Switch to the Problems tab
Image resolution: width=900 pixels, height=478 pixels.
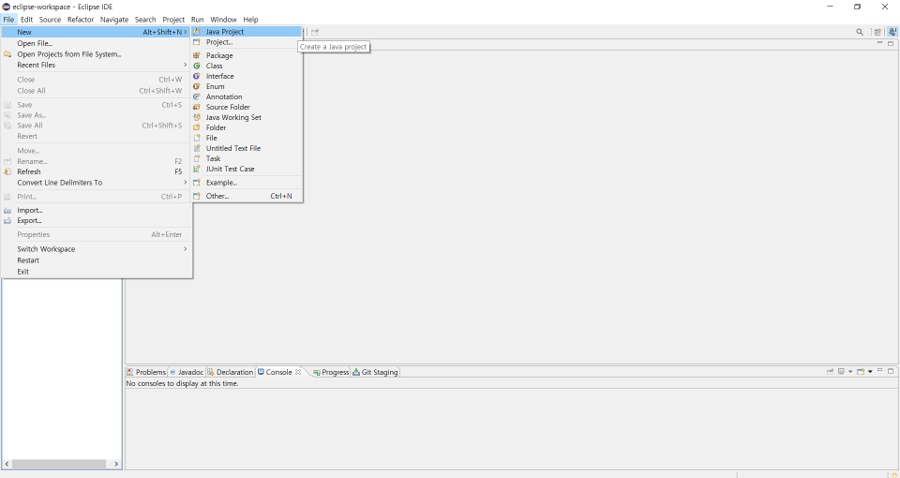(146, 372)
